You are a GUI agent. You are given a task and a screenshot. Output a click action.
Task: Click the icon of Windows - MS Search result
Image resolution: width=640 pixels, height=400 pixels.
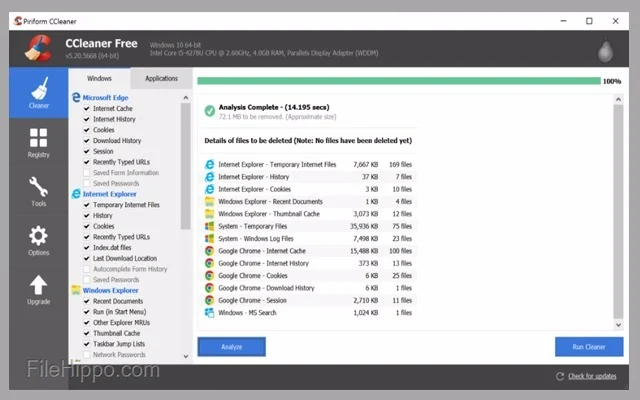(209, 313)
